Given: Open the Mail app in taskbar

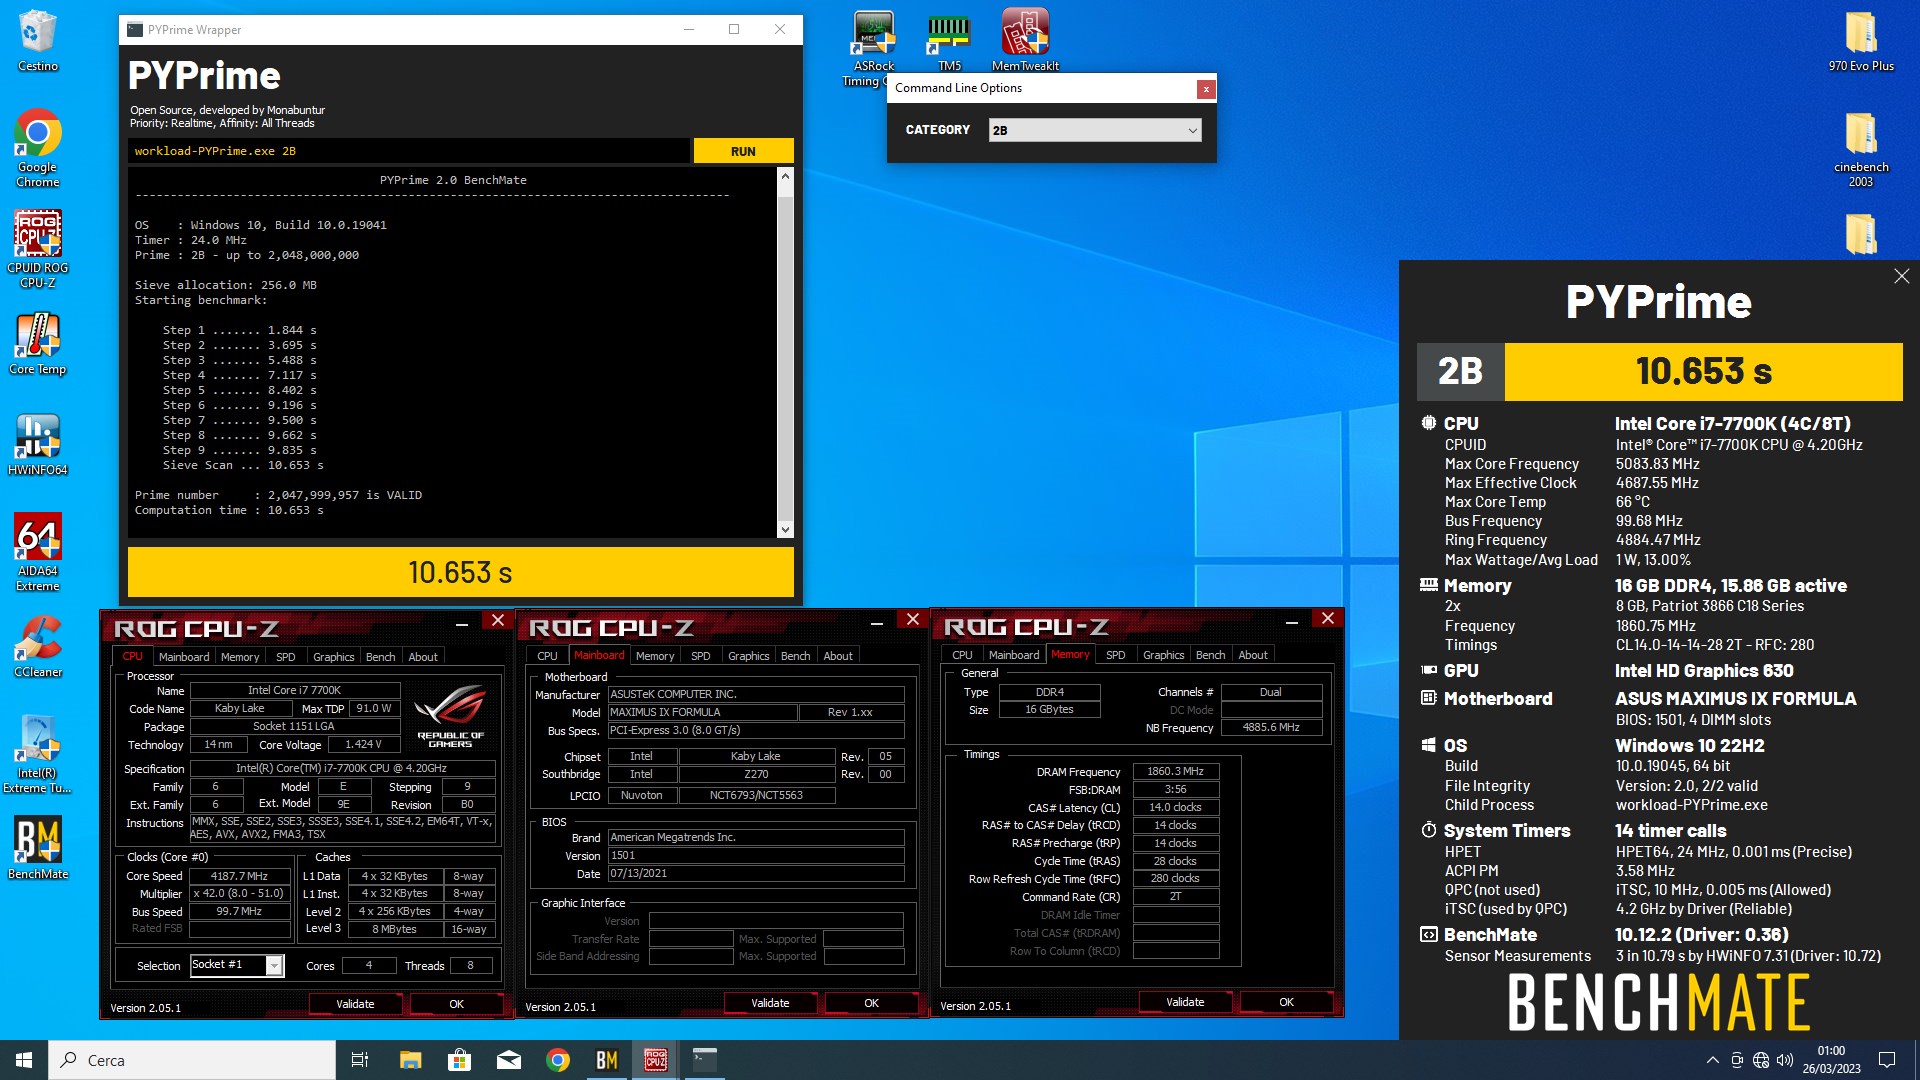Looking at the screenshot, I should pos(508,1060).
